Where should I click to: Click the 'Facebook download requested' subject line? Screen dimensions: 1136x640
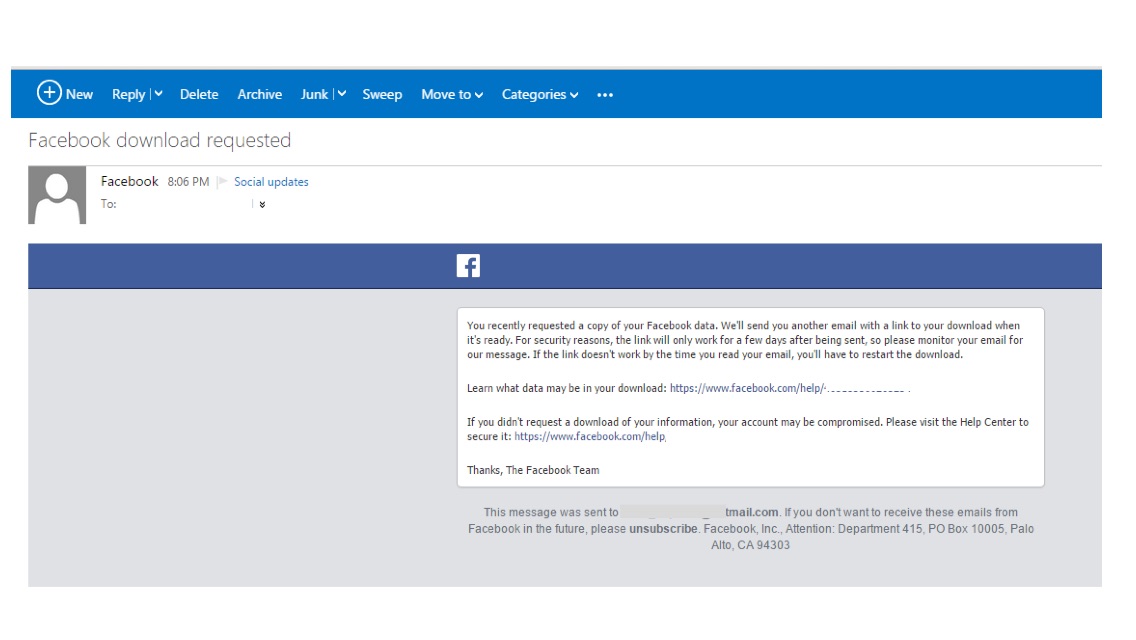(159, 140)
